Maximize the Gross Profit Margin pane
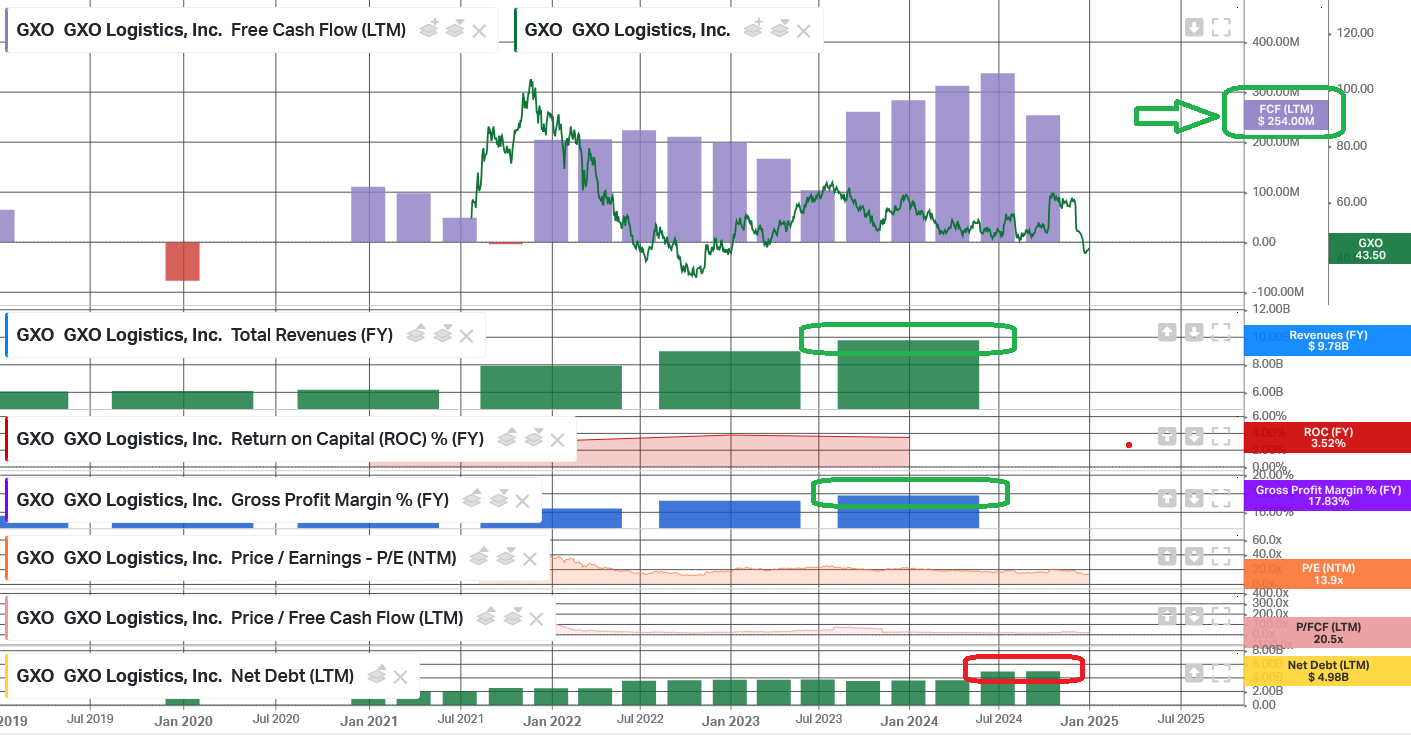The height and width of the screenshot is (735, 1411). pos(1221,497)
